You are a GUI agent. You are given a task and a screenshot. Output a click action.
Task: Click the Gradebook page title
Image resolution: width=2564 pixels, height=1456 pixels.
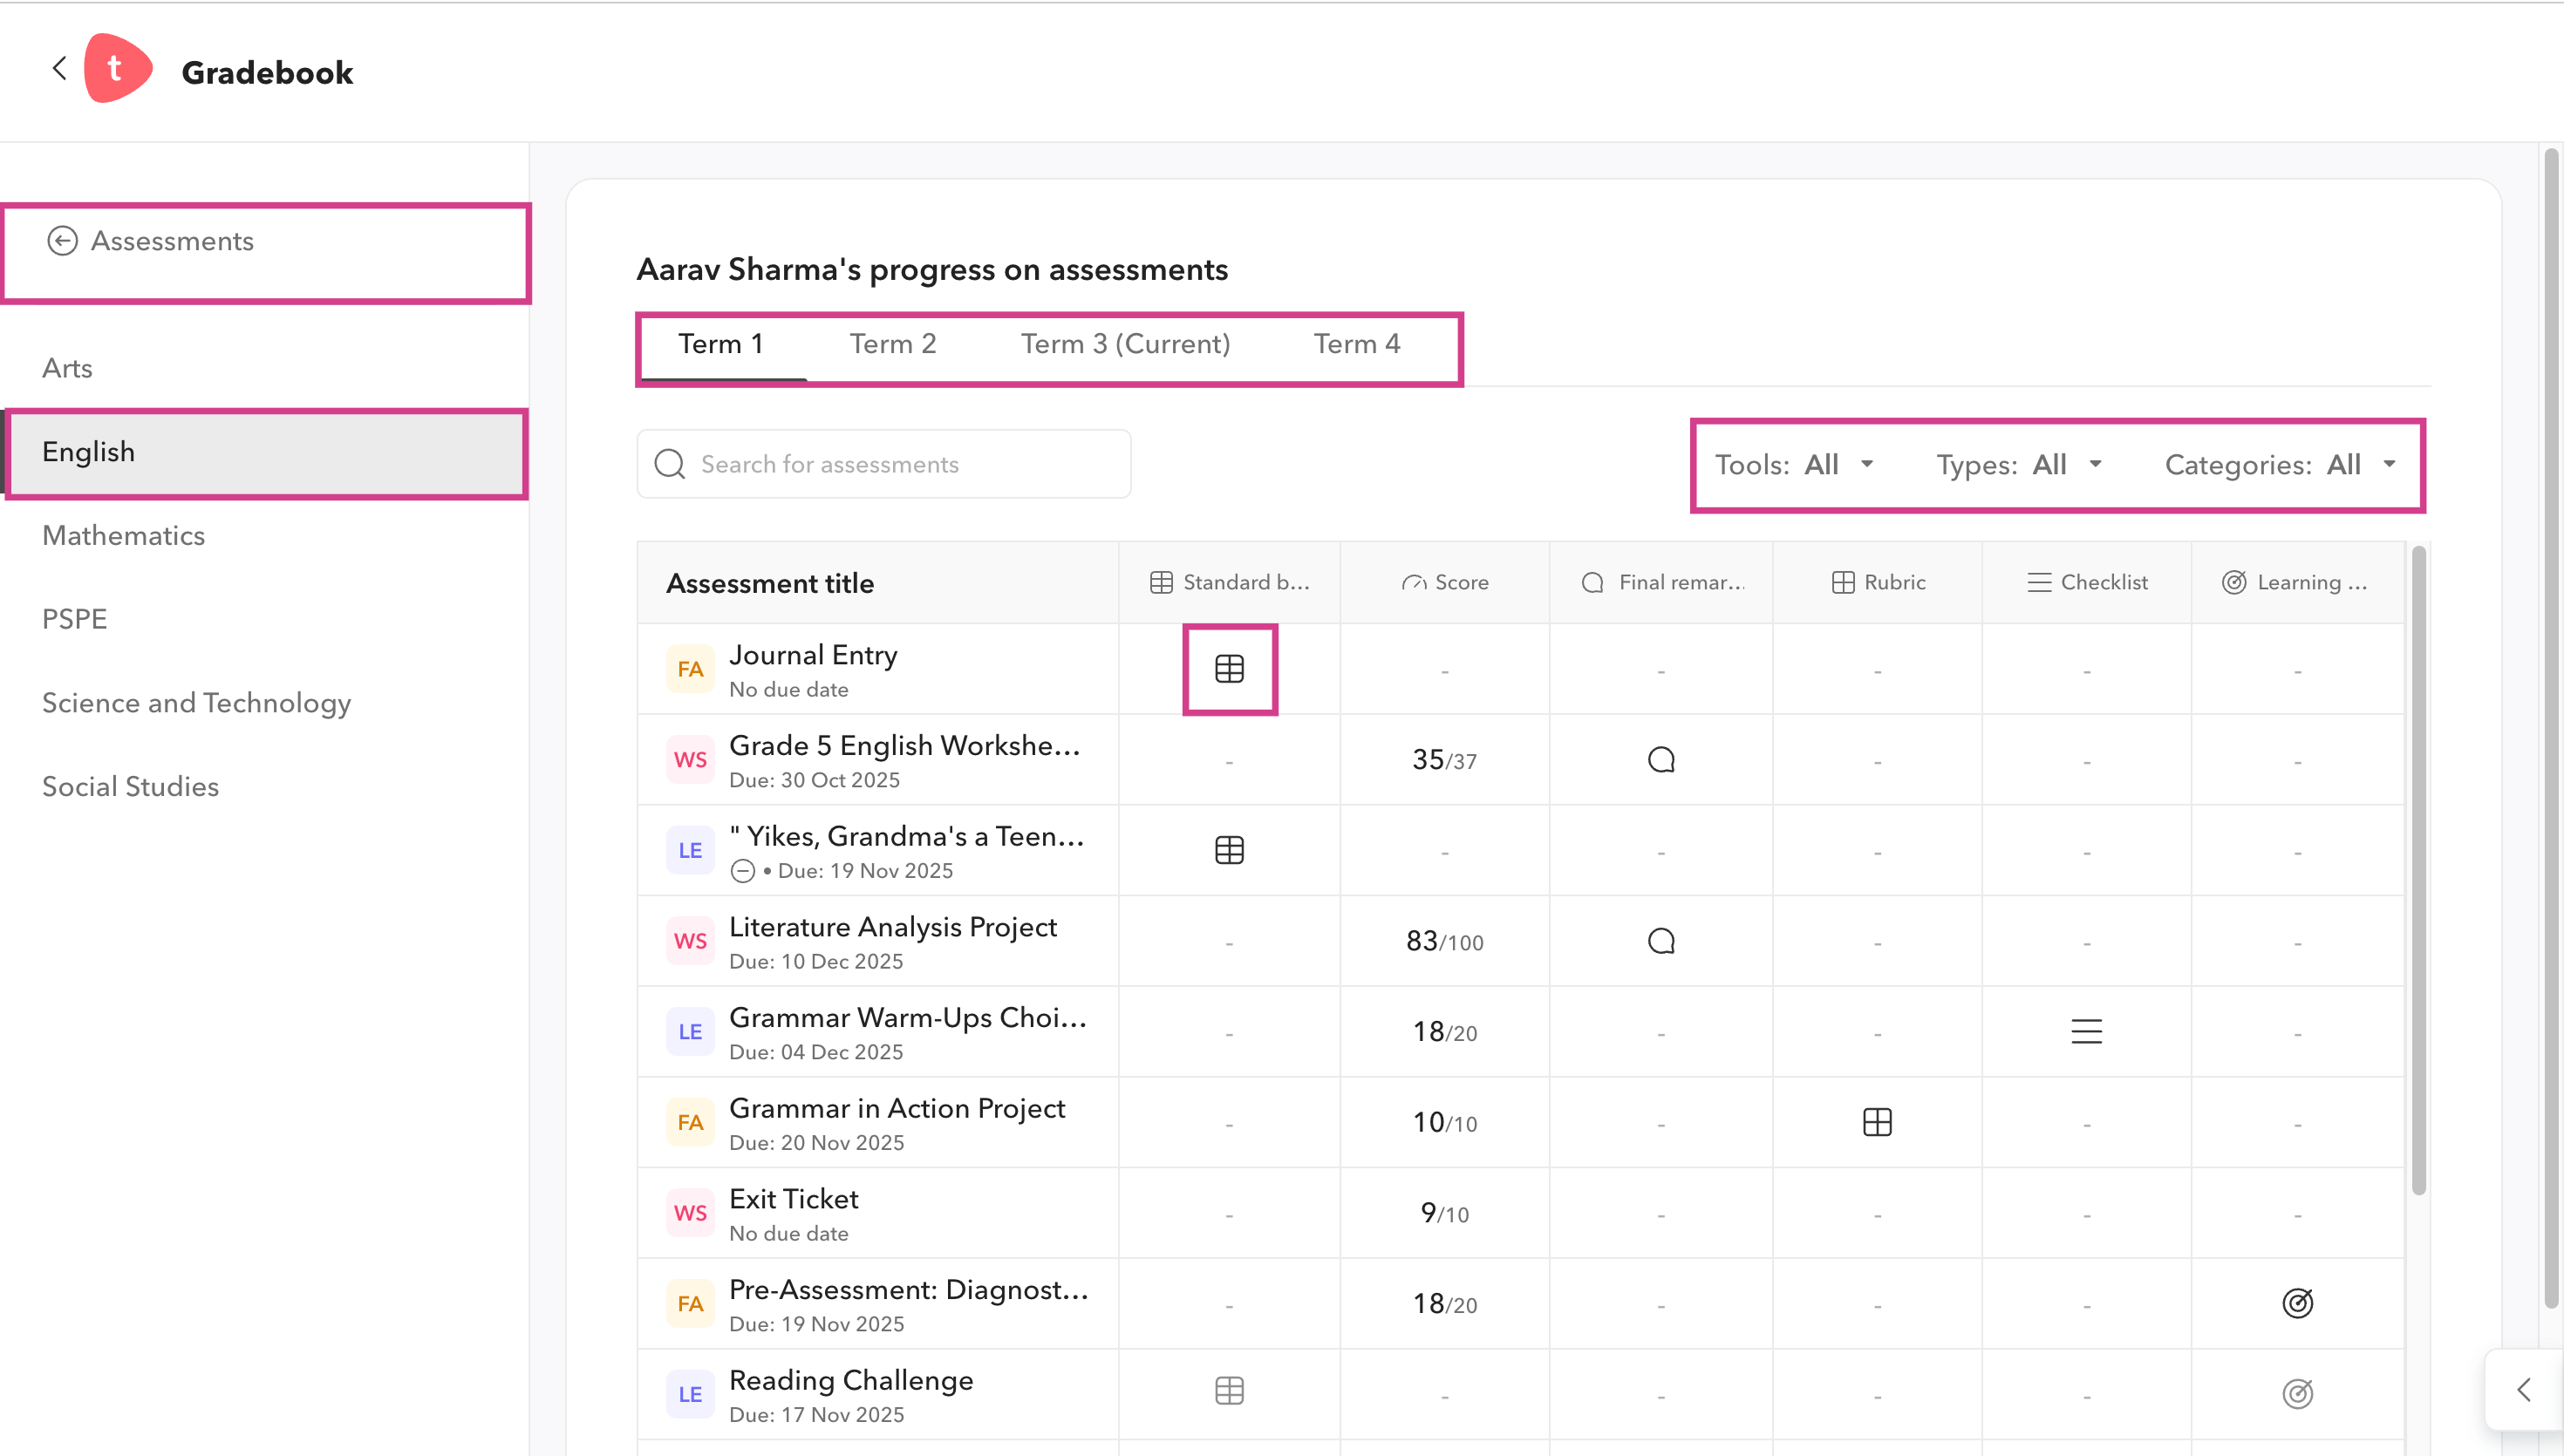(x=267, y=72)
